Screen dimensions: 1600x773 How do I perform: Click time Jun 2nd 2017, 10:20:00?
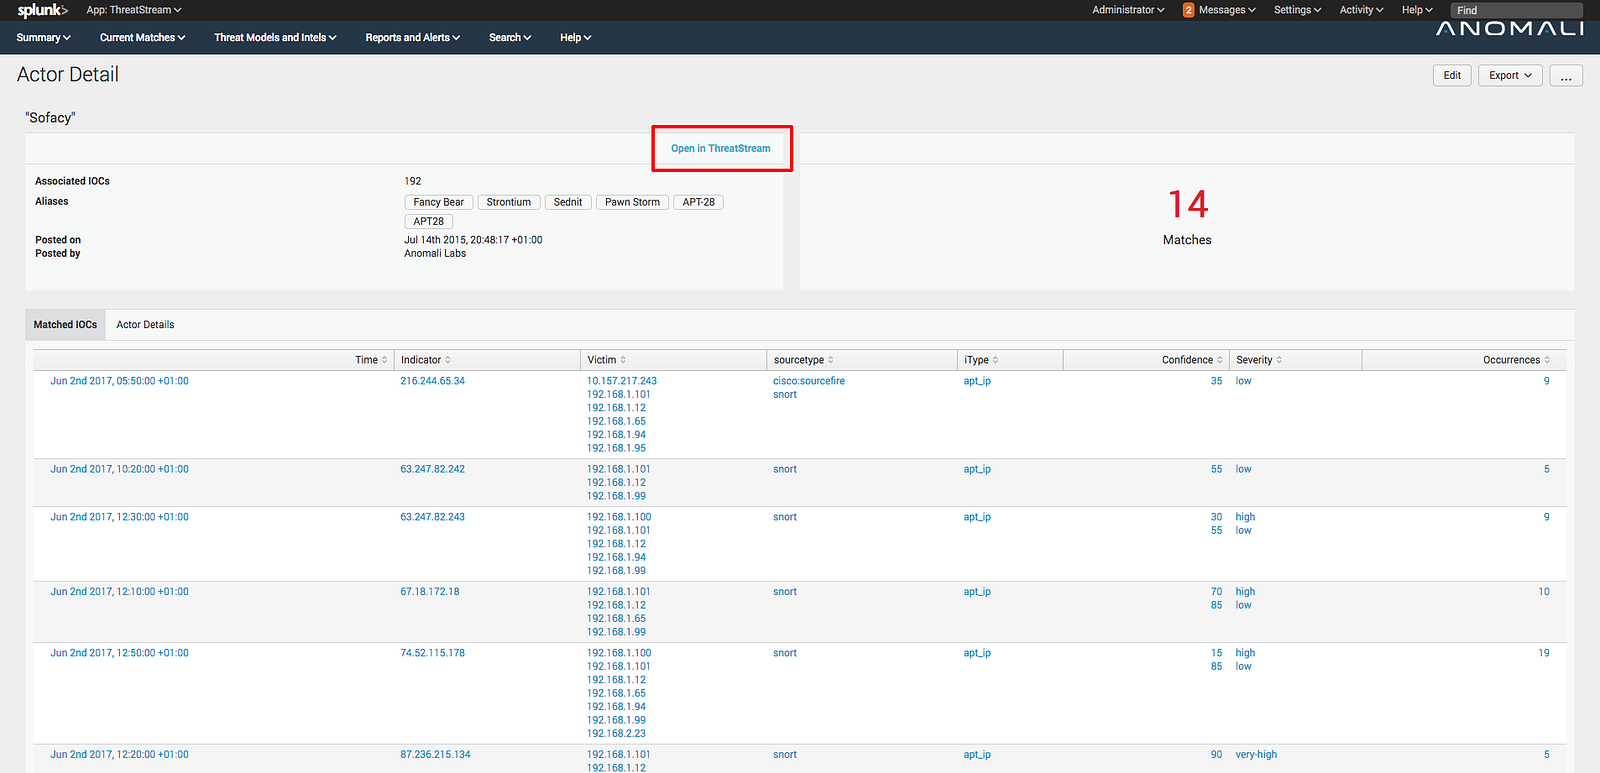click(x=120, y=469)
